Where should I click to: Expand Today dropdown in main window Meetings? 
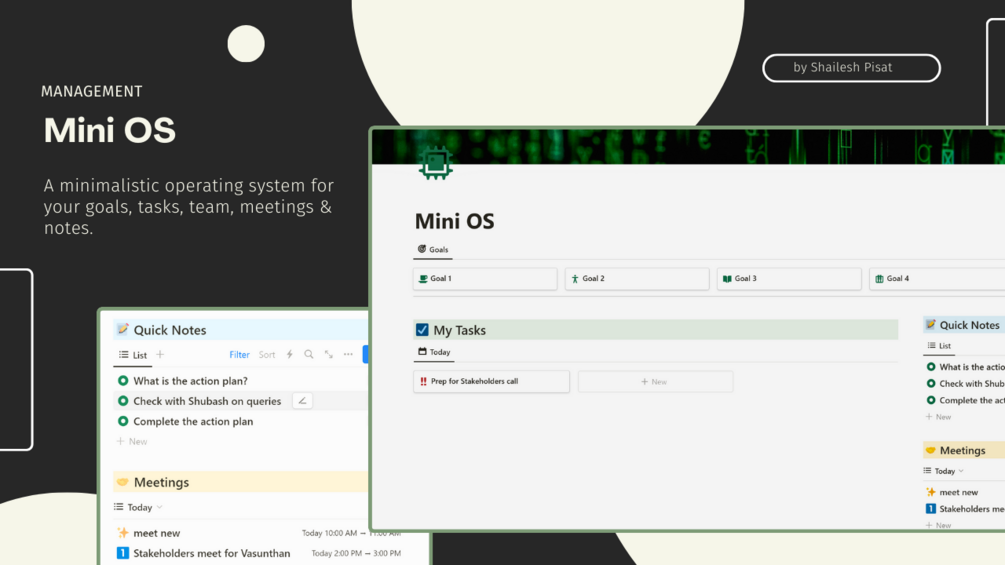[x=943, y=471]
